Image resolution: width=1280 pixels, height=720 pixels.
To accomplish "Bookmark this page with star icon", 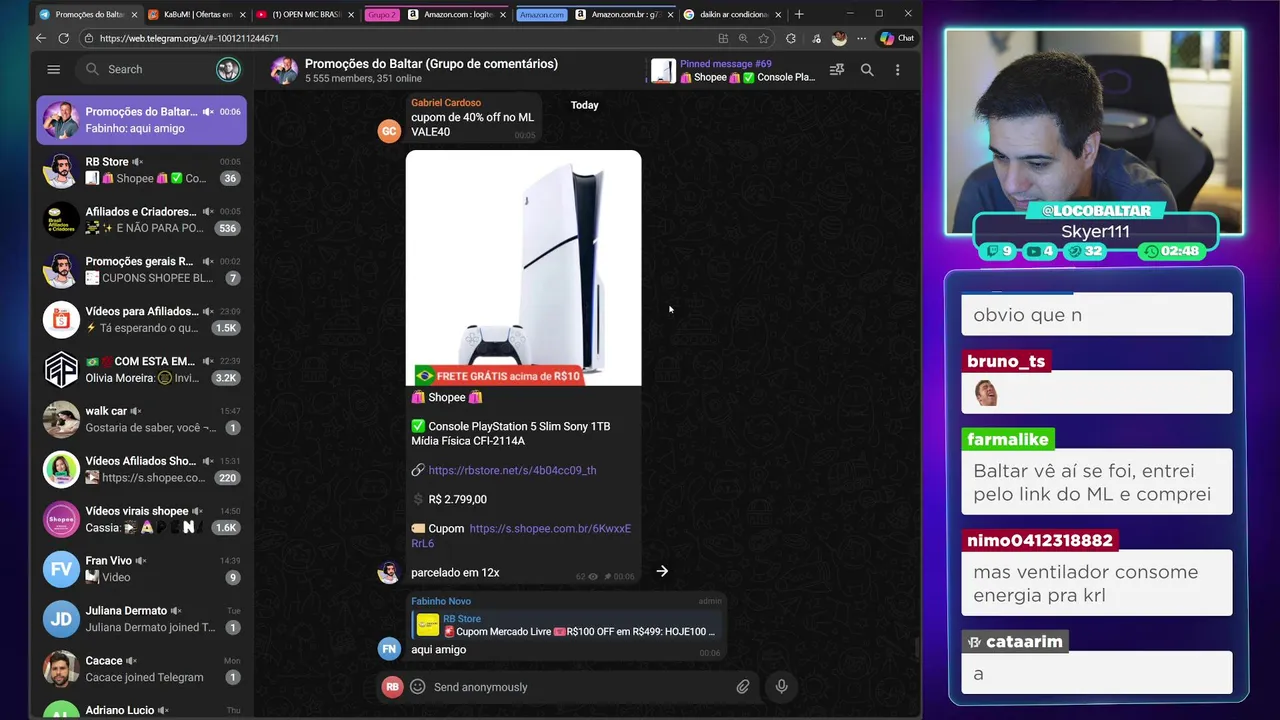I will [763, 38].
